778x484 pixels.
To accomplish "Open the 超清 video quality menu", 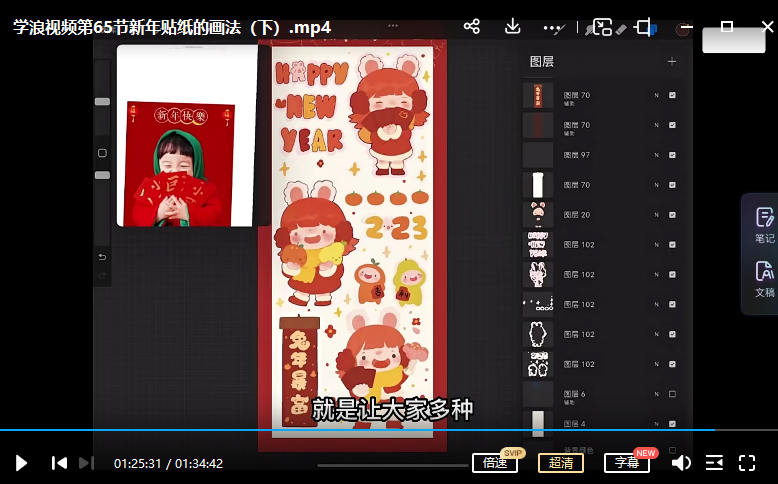I will [x=561, y=463].
